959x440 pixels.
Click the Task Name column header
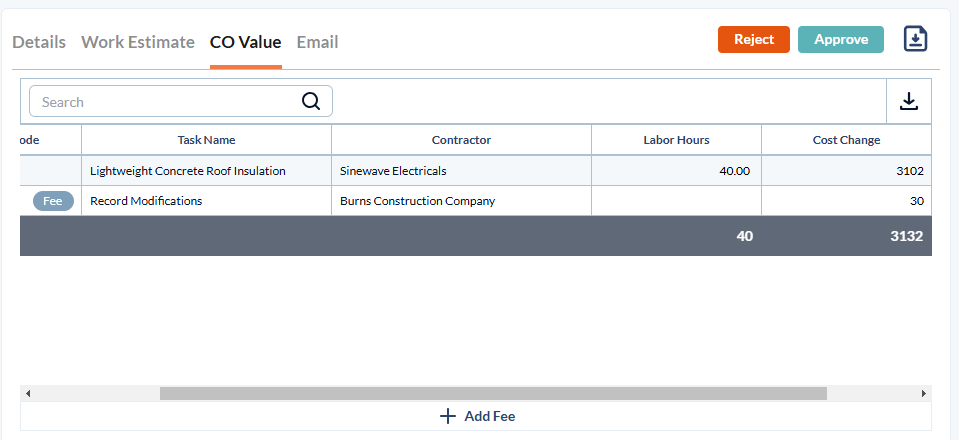[206, 140]
